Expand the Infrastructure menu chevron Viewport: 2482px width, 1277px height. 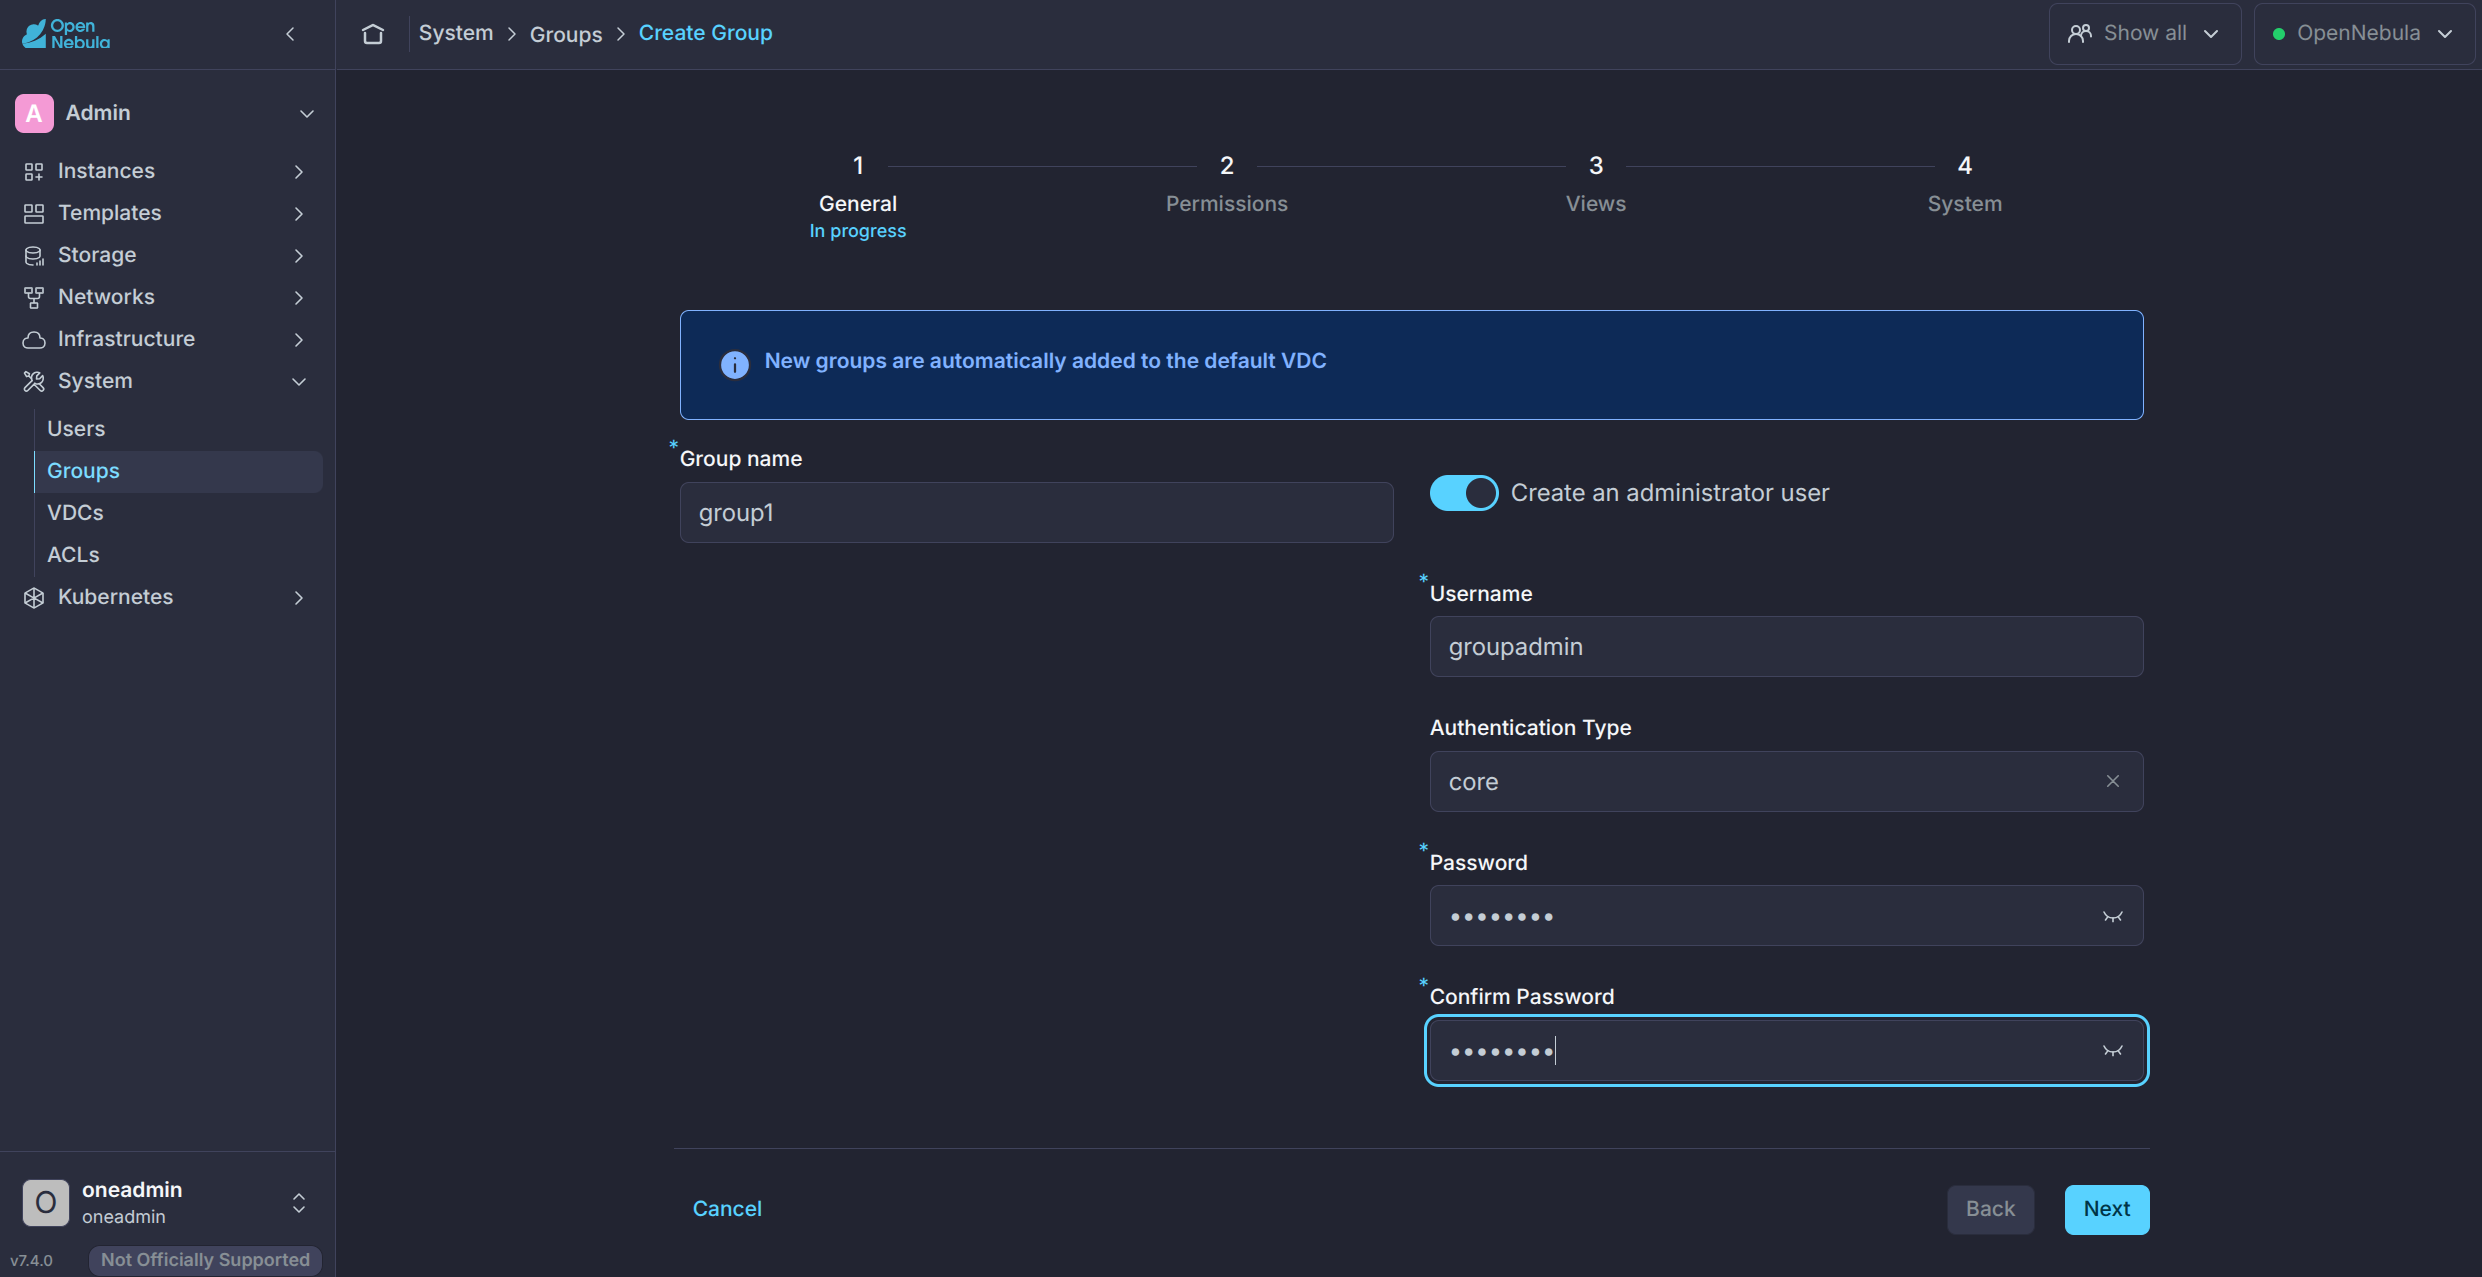tap(299, 339)
